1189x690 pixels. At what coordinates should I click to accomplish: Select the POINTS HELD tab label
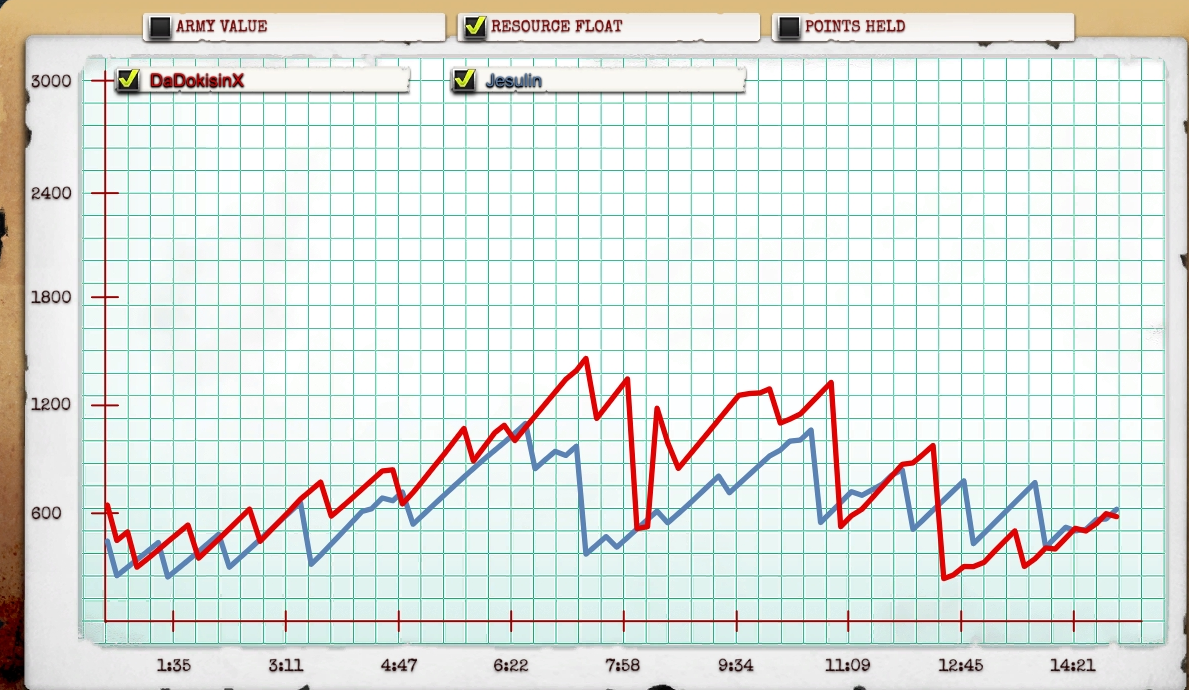tap(854, 27)
